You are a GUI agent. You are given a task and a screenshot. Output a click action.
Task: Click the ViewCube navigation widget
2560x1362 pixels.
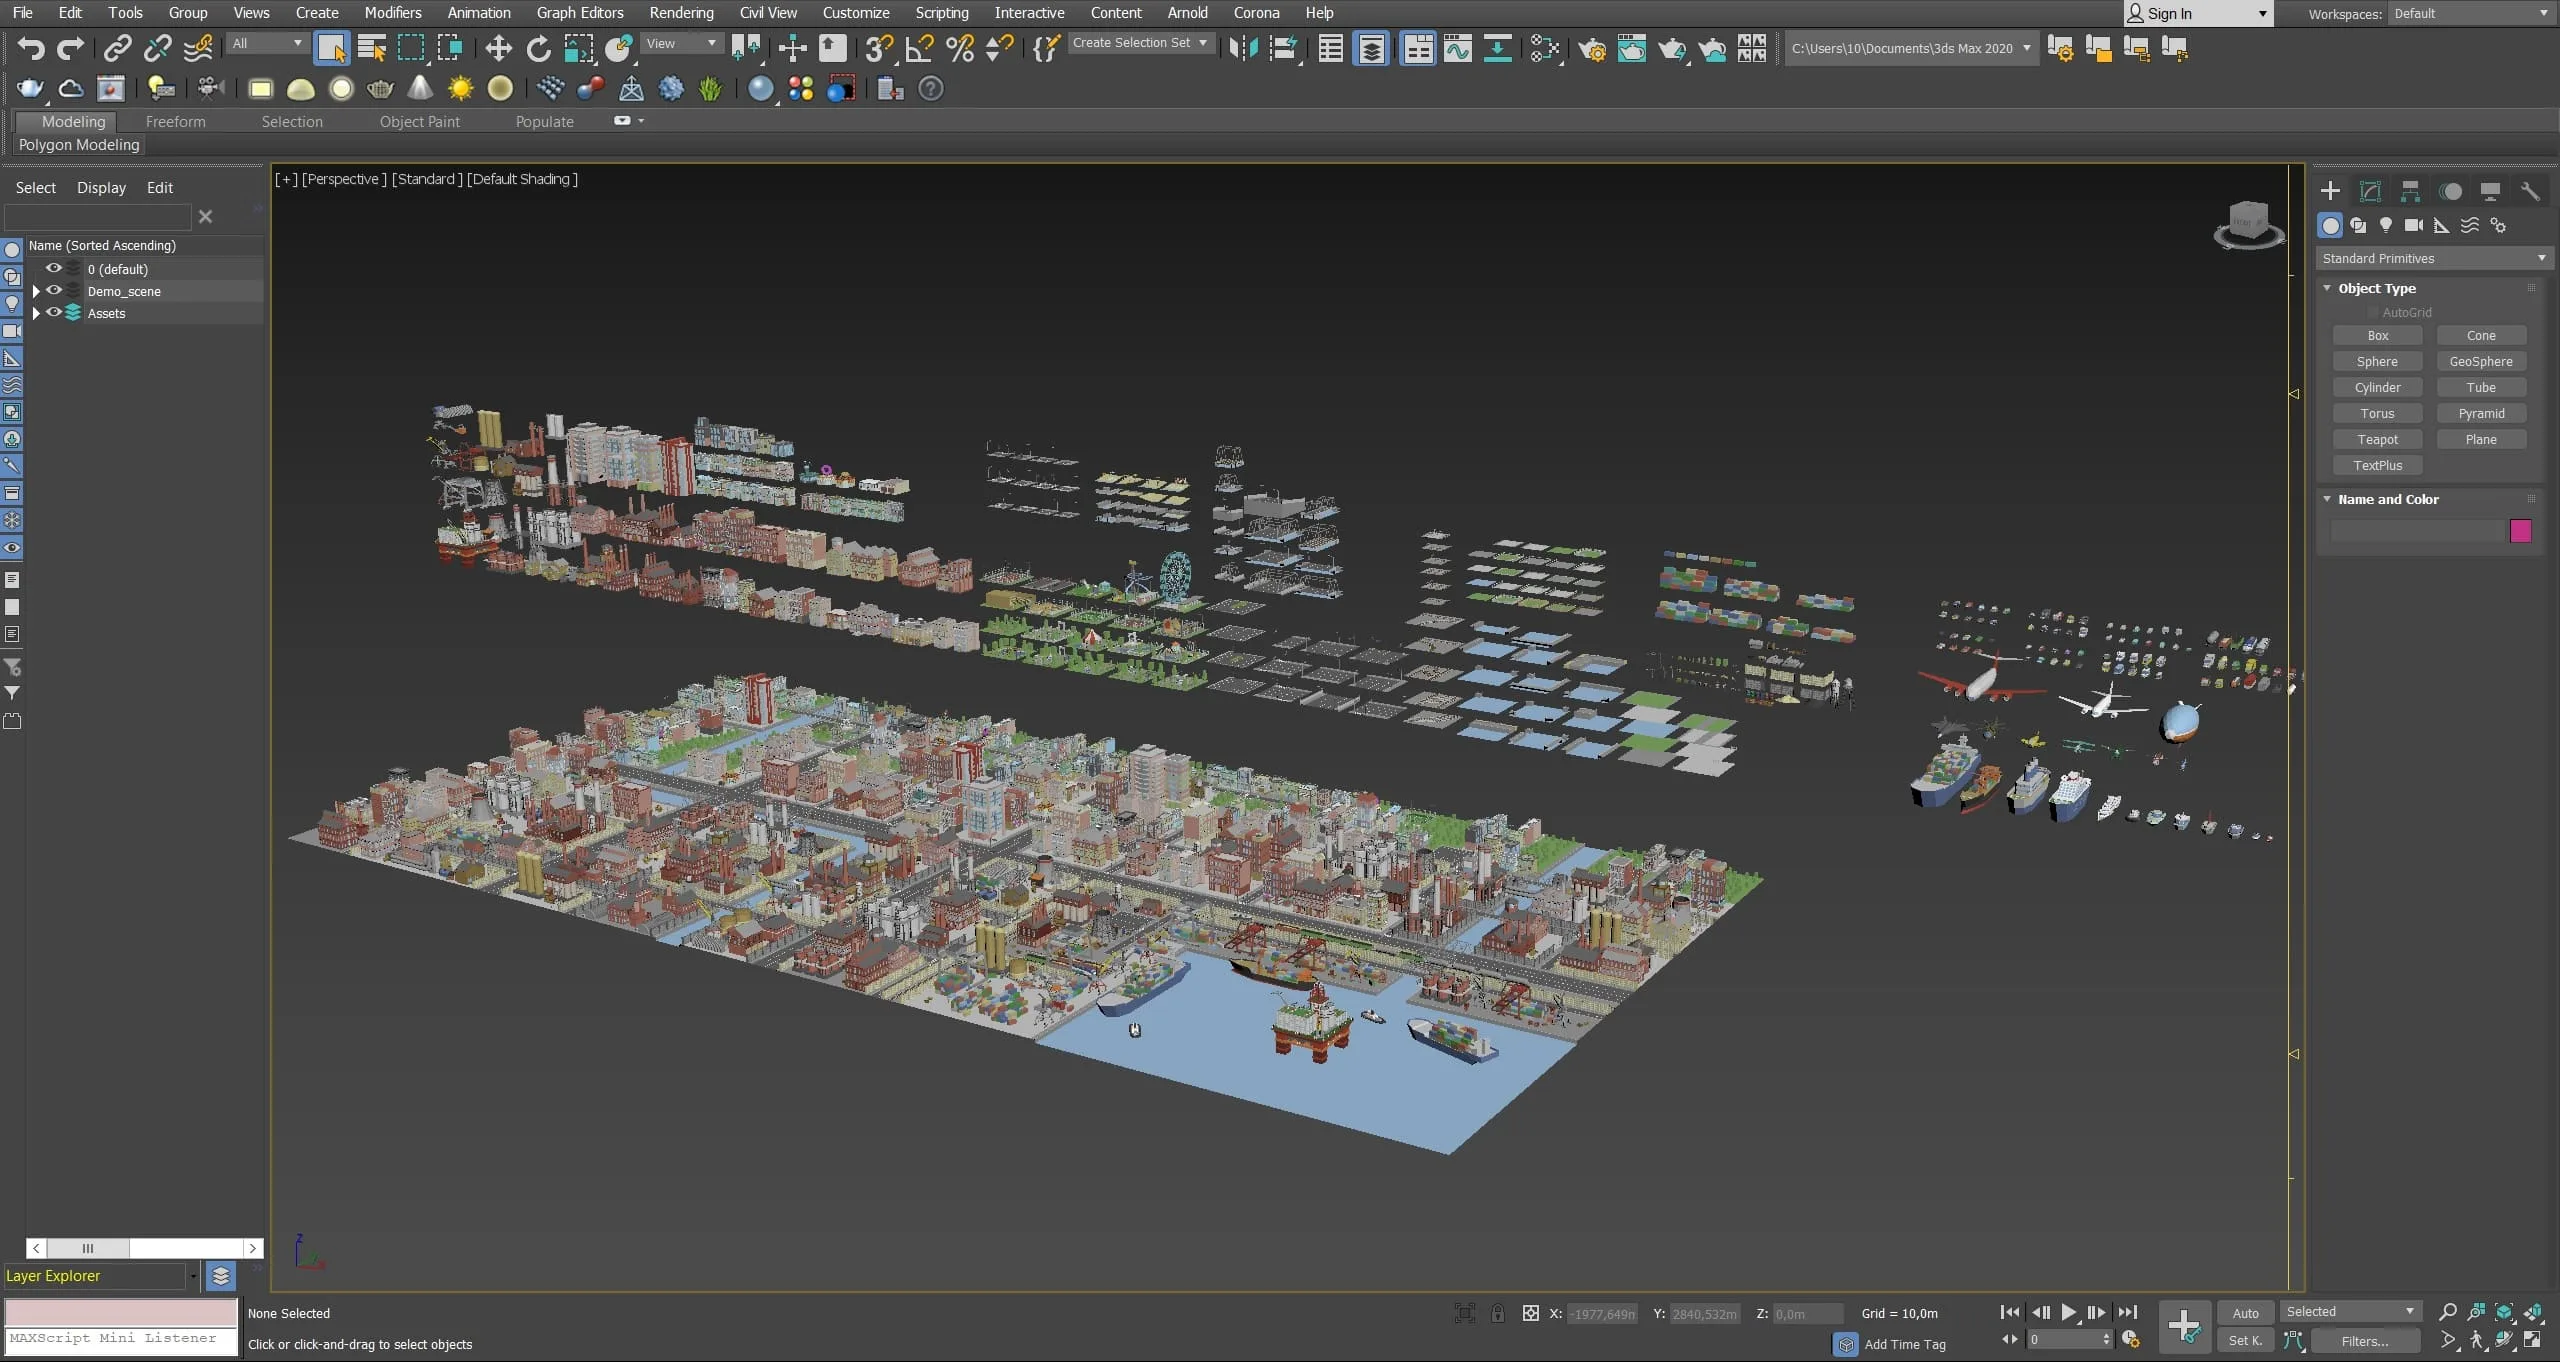pyautogui.click(x=2249, y=225)
